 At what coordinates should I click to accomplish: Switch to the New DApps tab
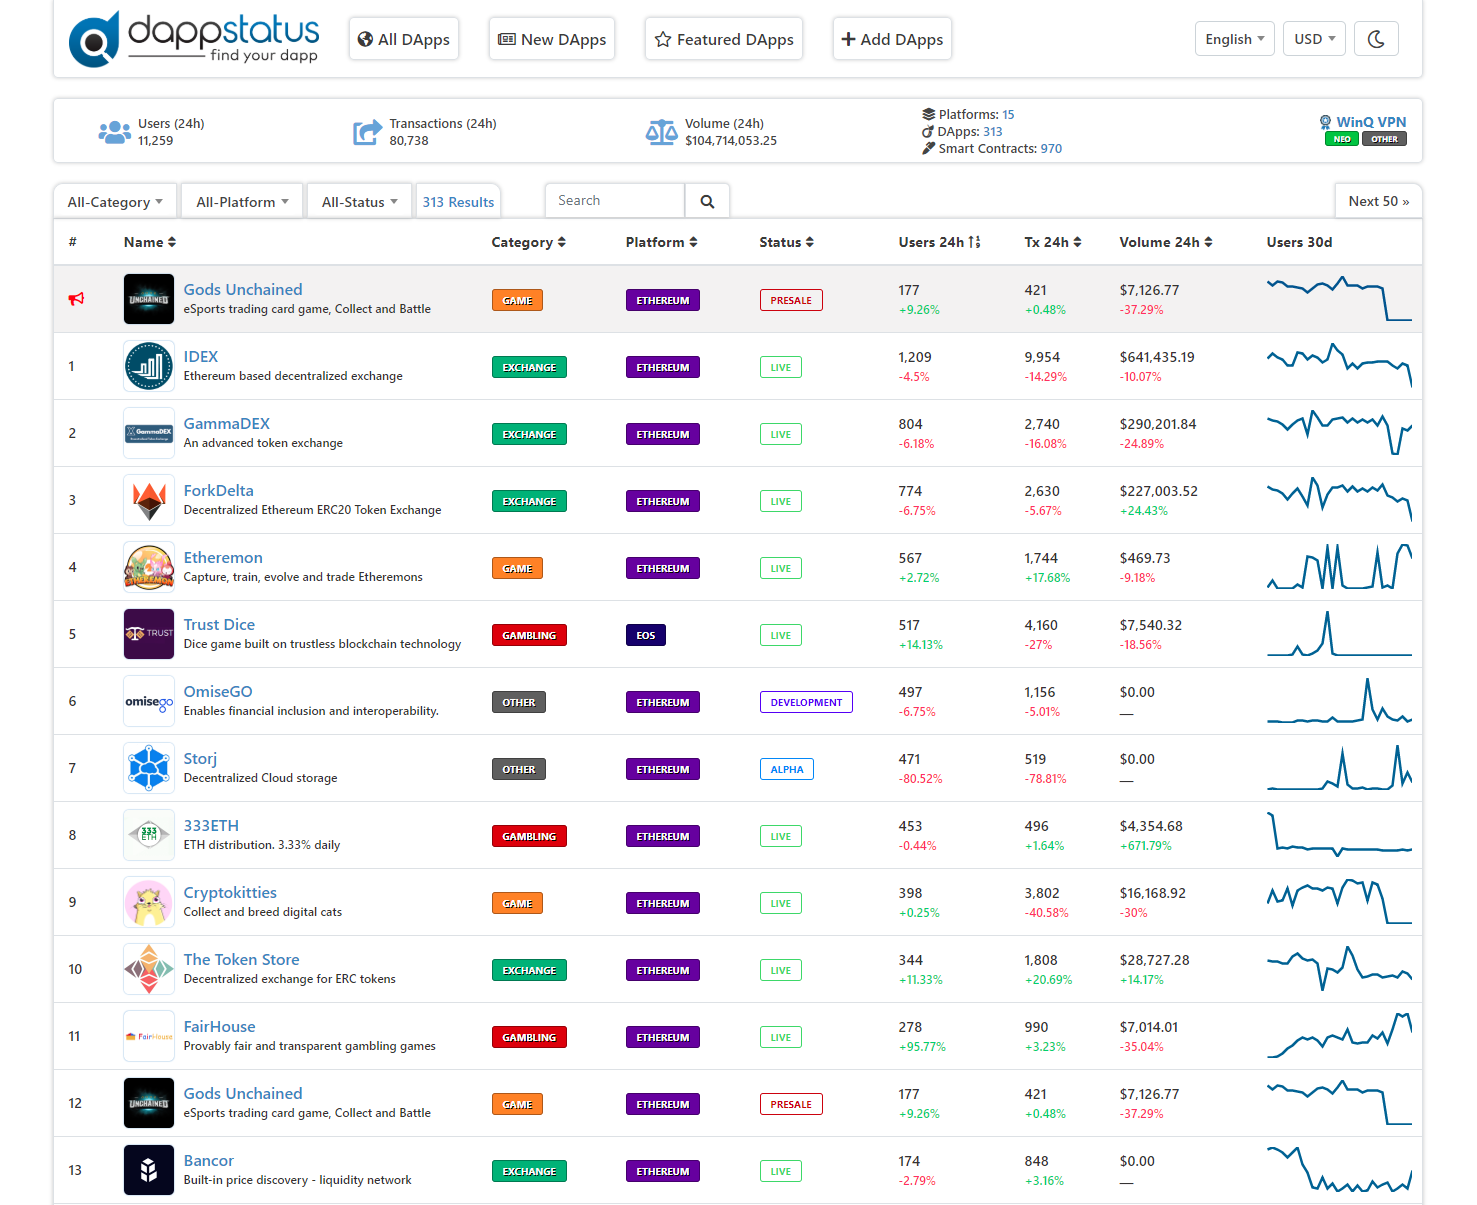pos(551,38)
